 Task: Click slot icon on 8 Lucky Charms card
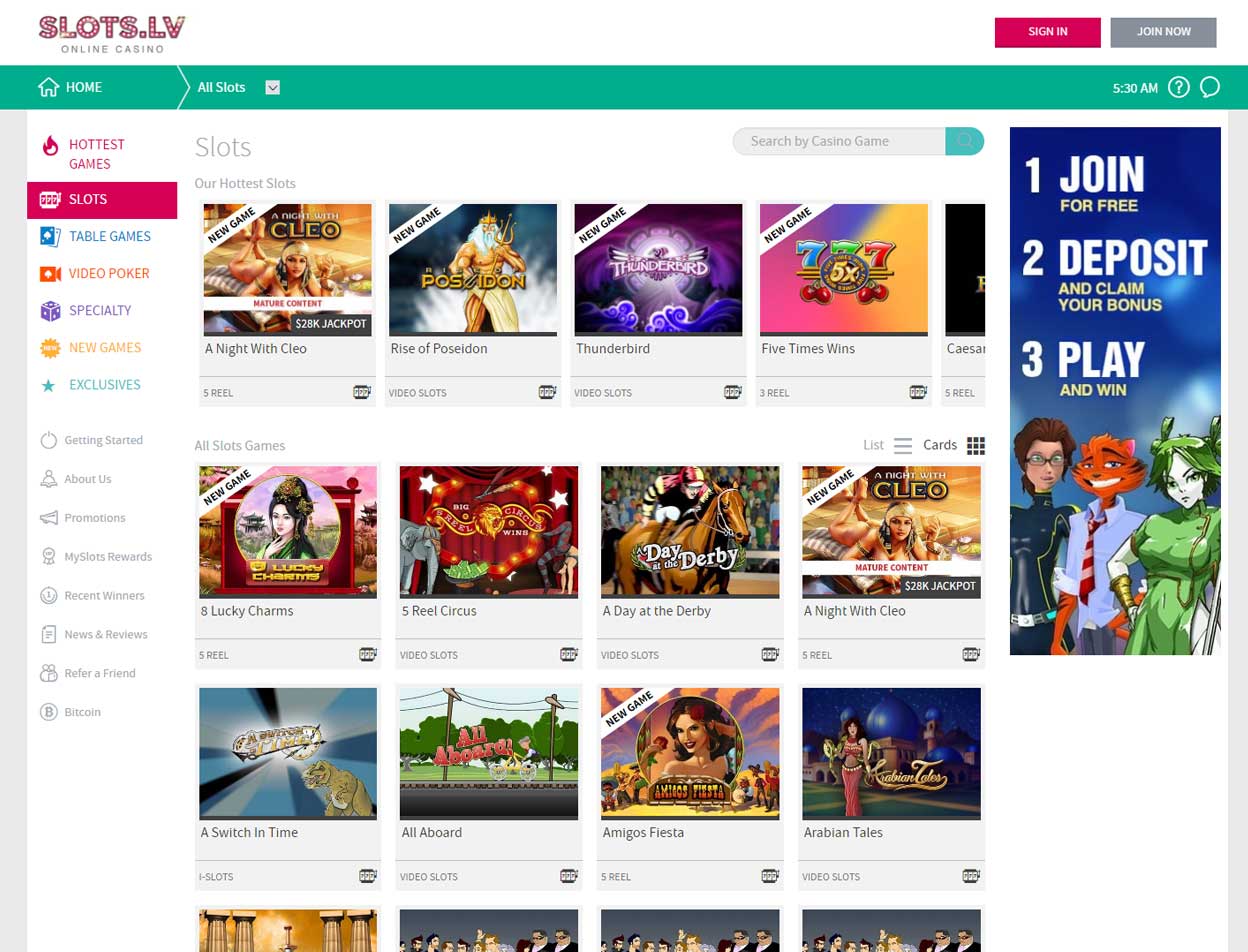point(368,655)
